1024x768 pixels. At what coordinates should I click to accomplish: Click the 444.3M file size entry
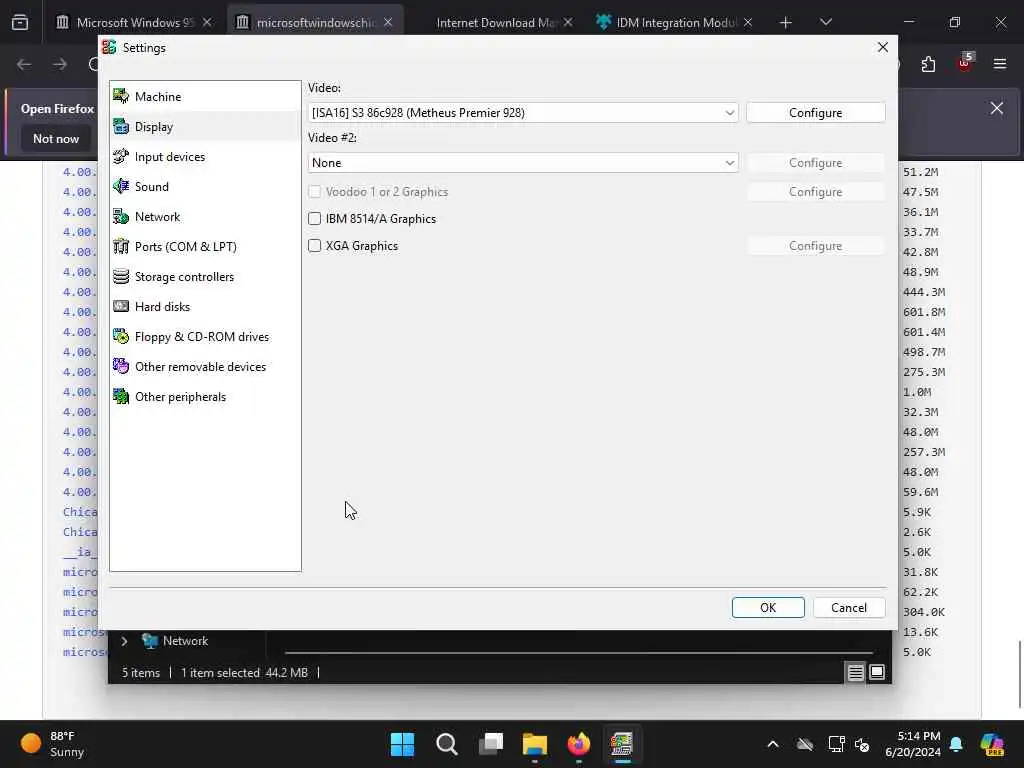[x=923, y=292]
